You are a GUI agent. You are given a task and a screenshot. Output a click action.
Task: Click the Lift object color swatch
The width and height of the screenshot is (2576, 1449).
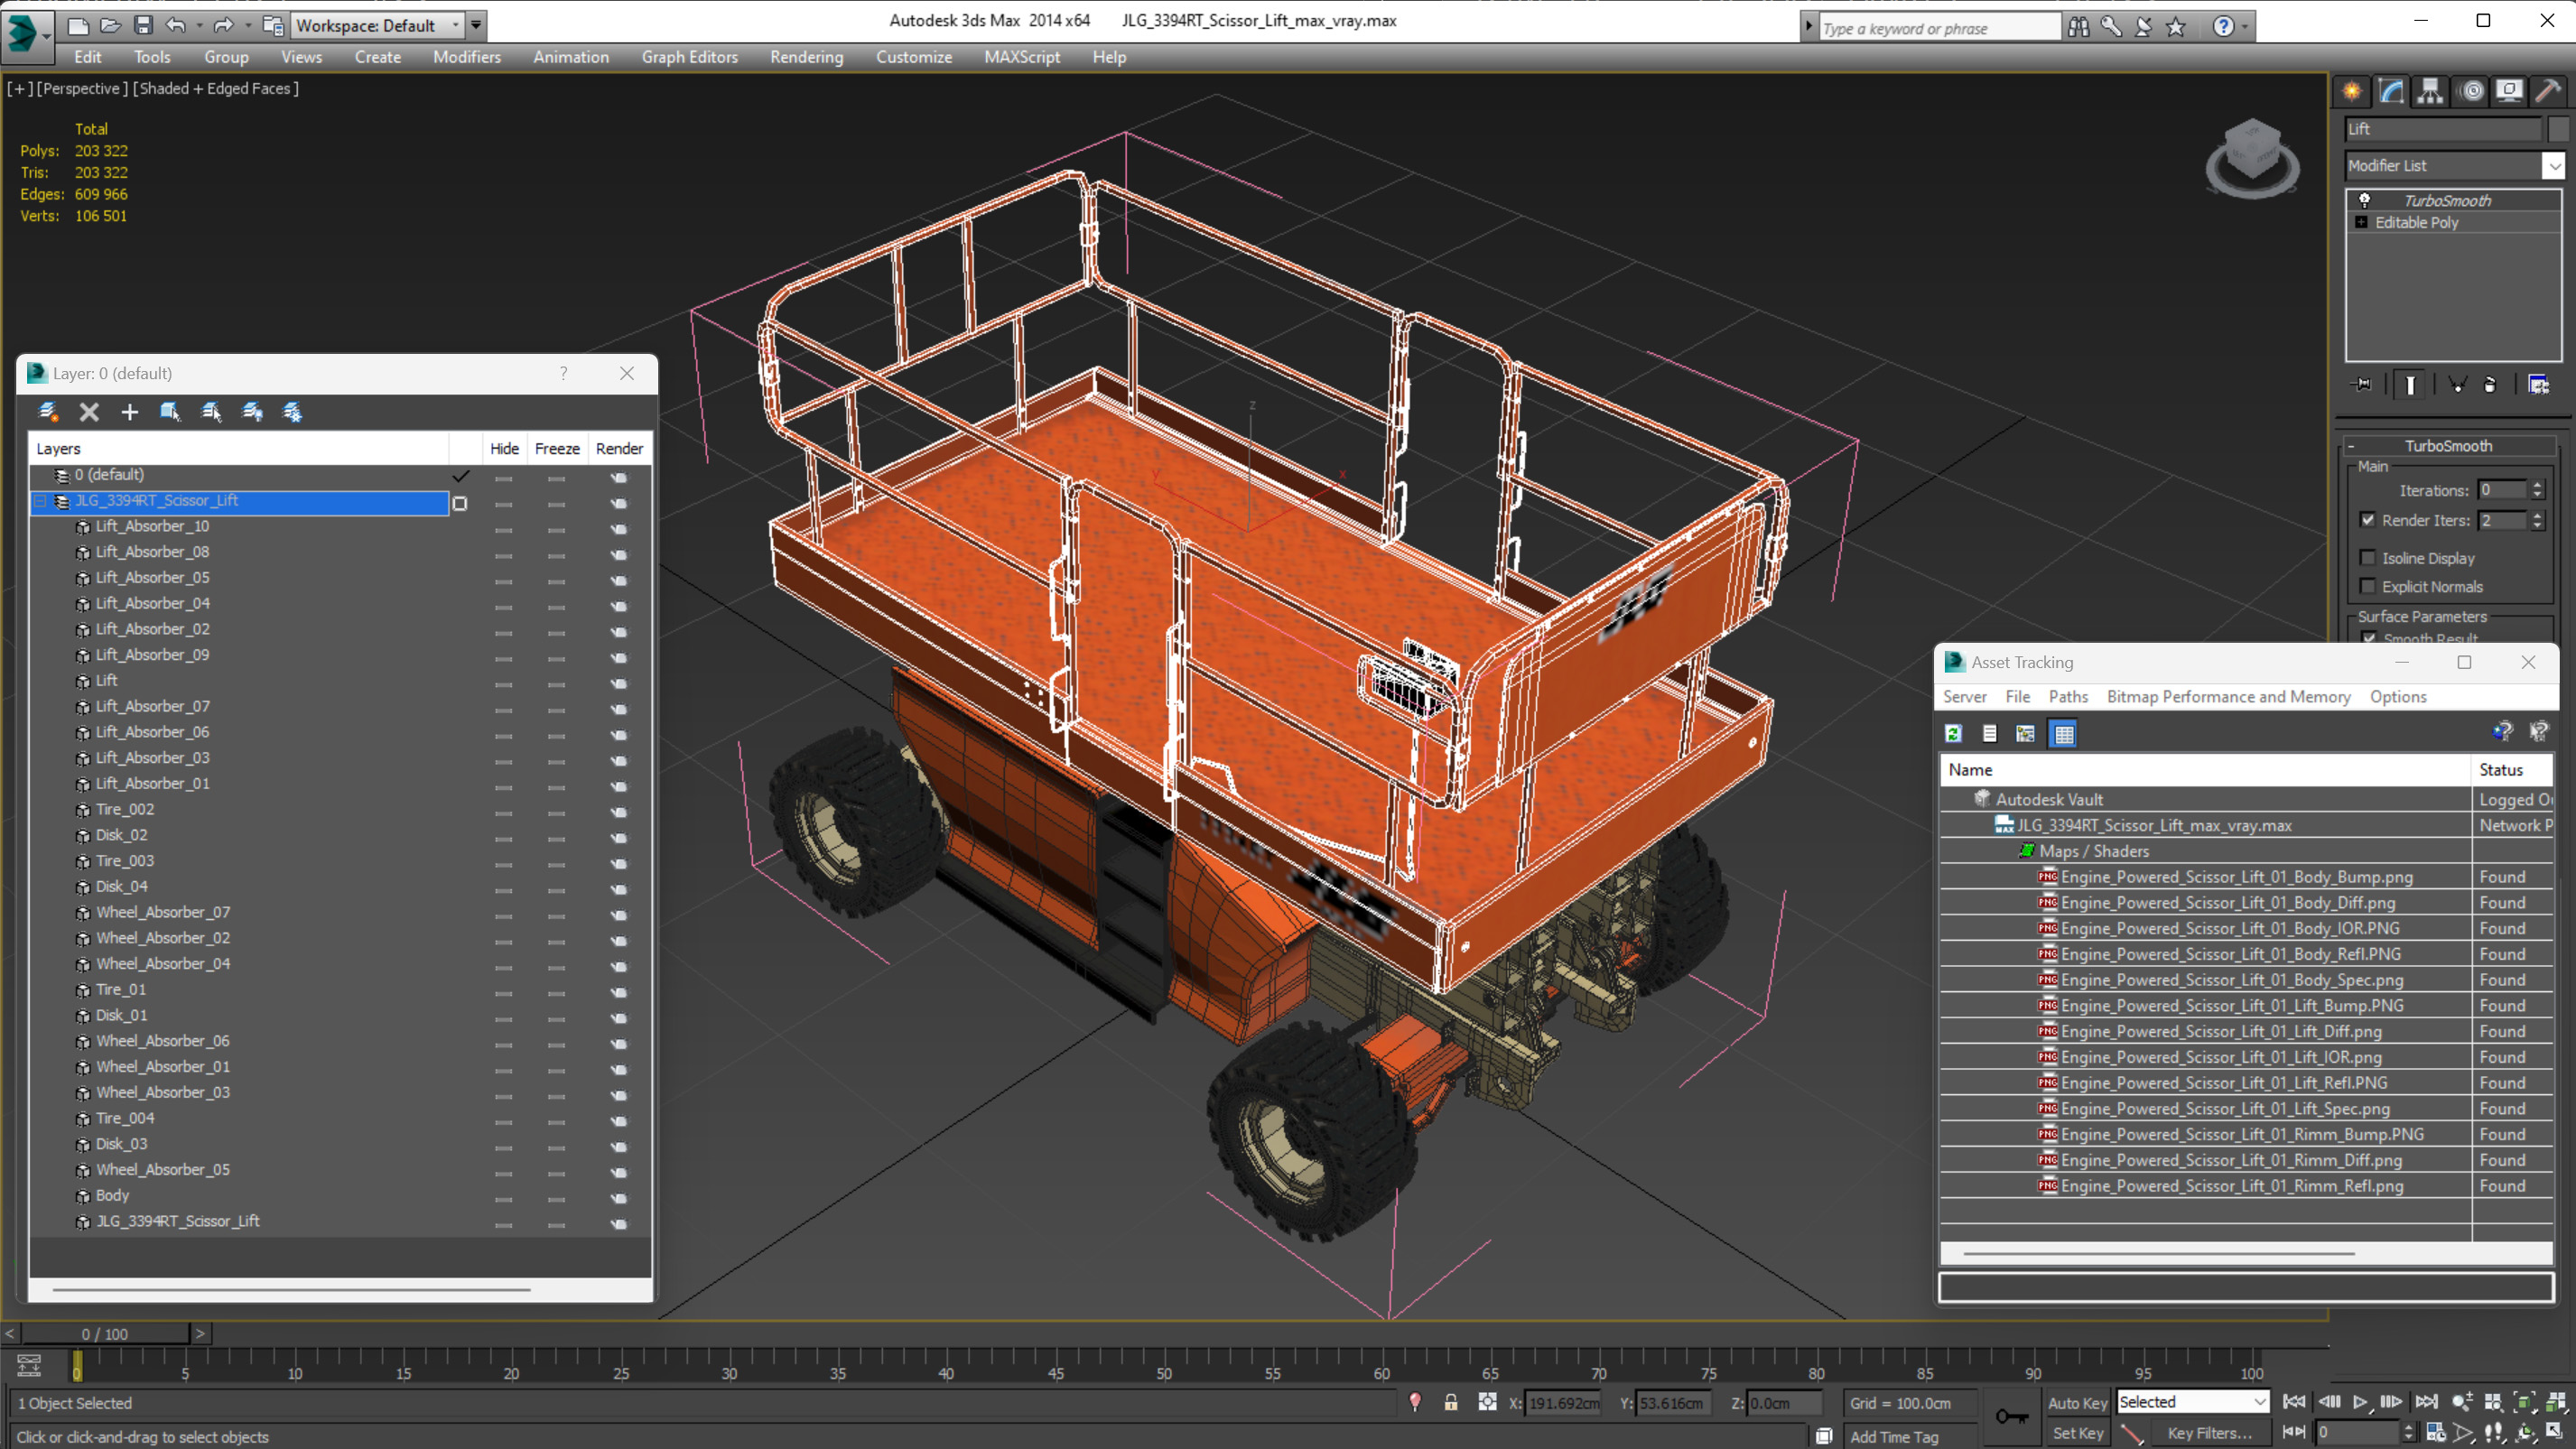click(x=2559, y=129)
